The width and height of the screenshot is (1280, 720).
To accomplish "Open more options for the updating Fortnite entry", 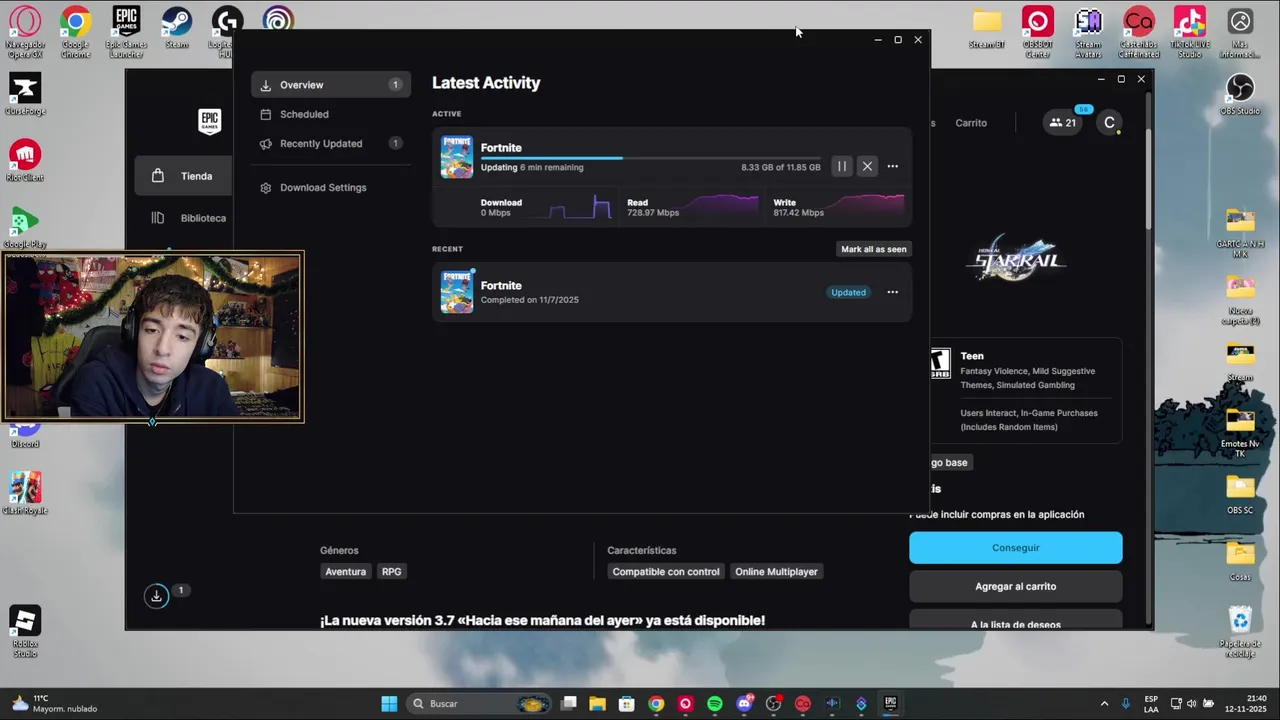I will point(893,167).
